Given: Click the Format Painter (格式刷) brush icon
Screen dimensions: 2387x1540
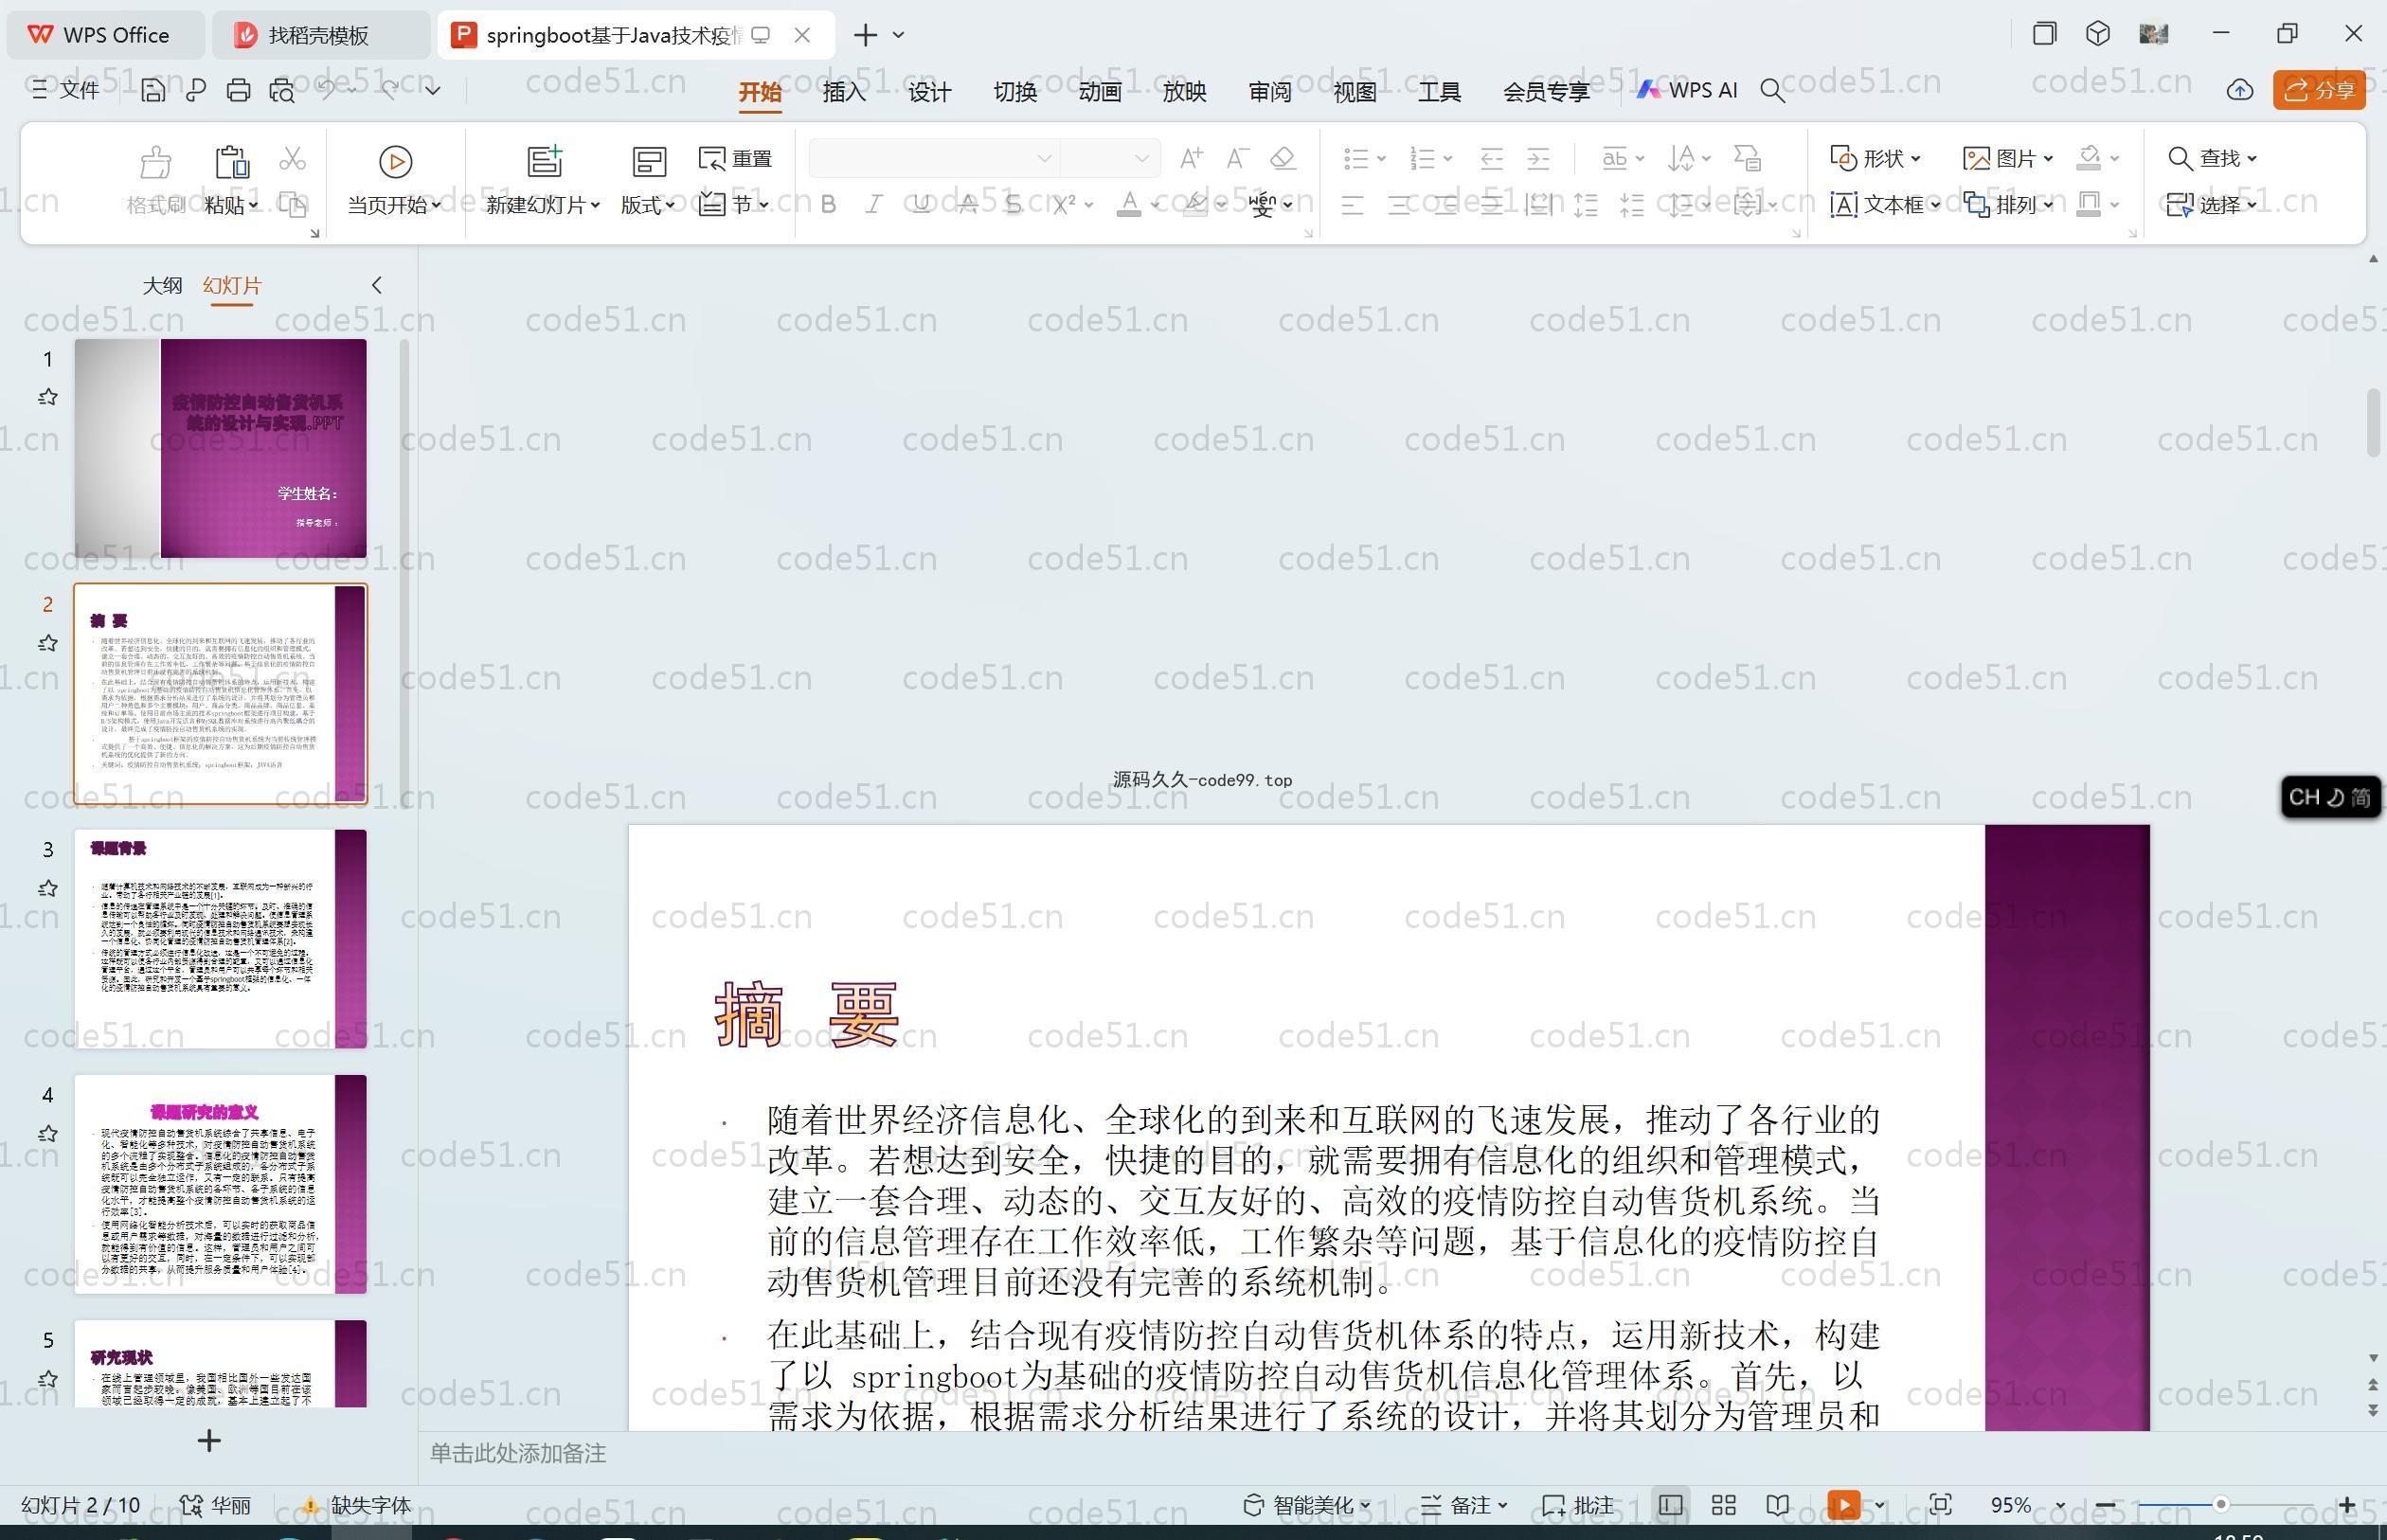Looking at the screenshot, I should point(156,162).
